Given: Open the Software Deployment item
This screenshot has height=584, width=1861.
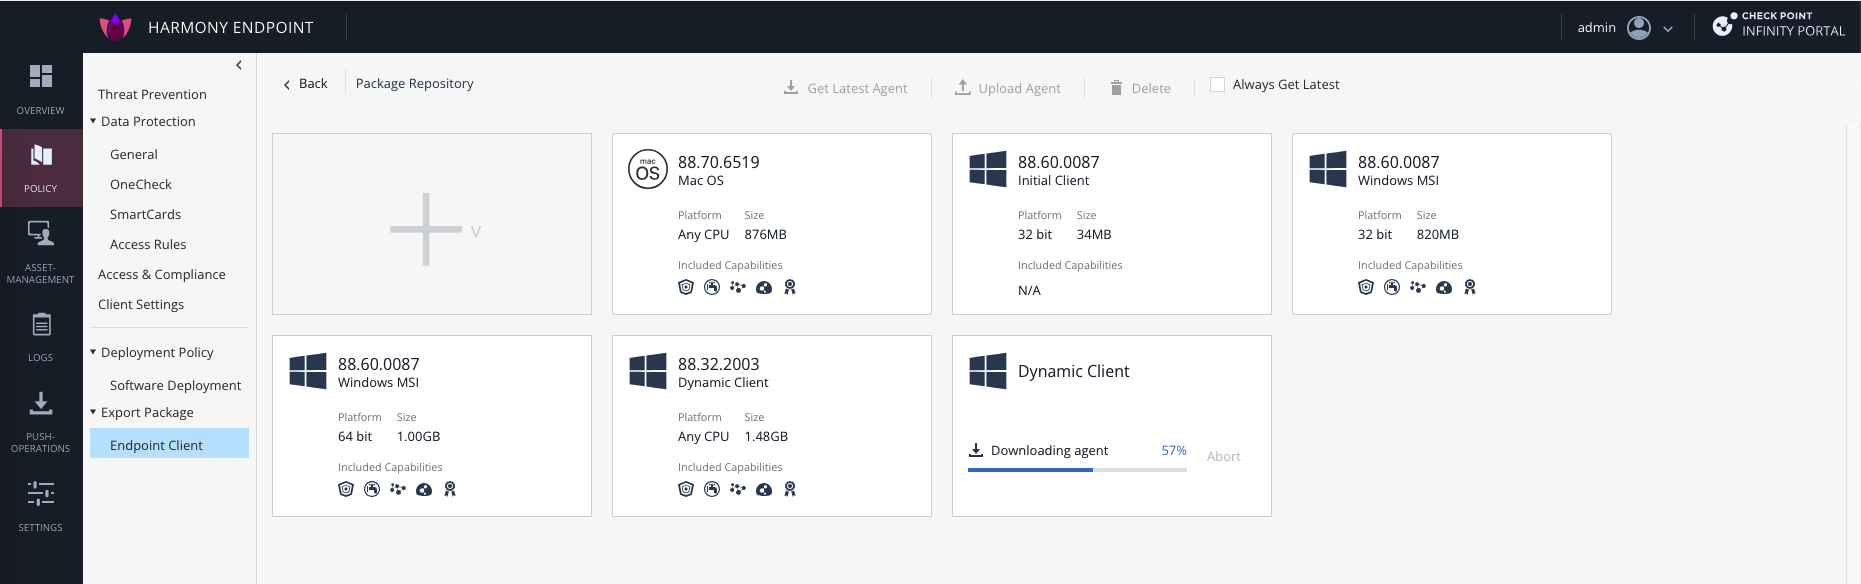Looking at the screenshot, I should click(x=175, y=385).
